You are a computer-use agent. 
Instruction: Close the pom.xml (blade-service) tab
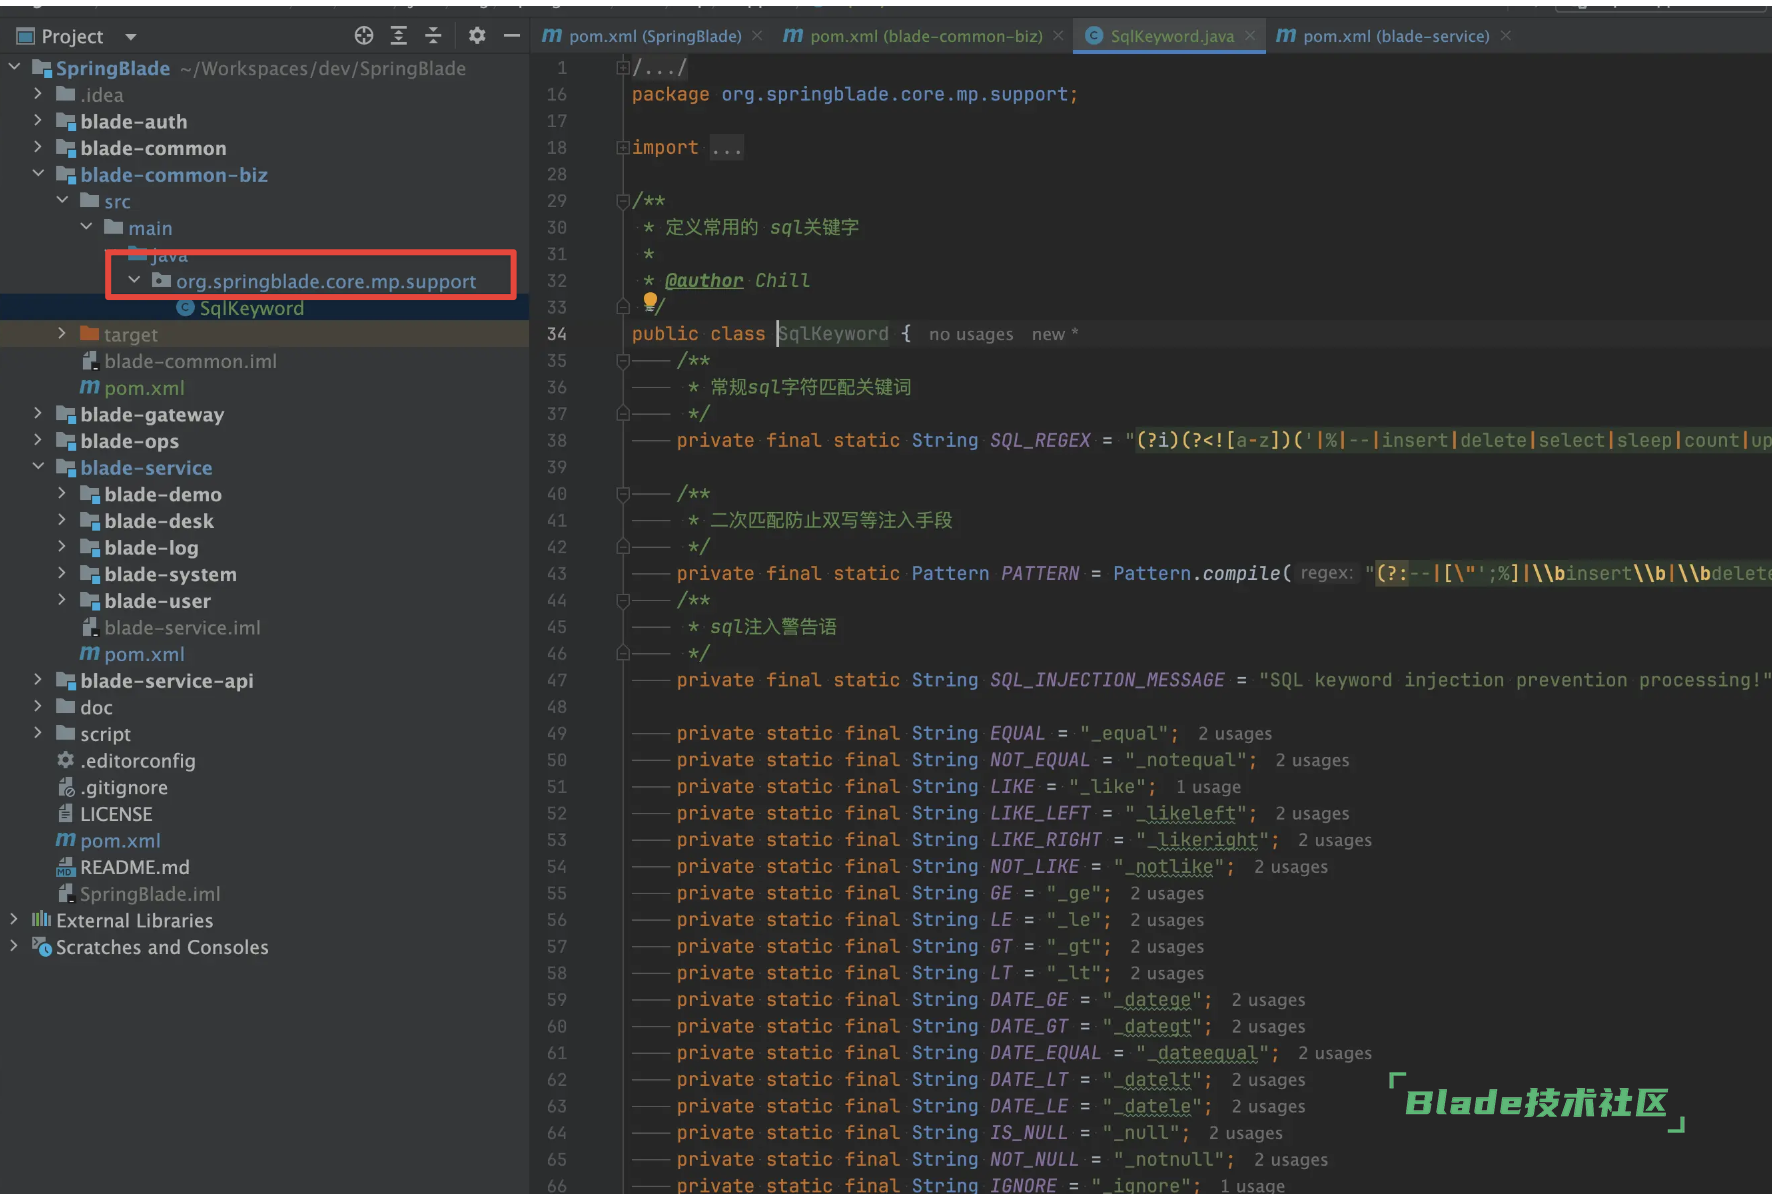(1506, 36)
